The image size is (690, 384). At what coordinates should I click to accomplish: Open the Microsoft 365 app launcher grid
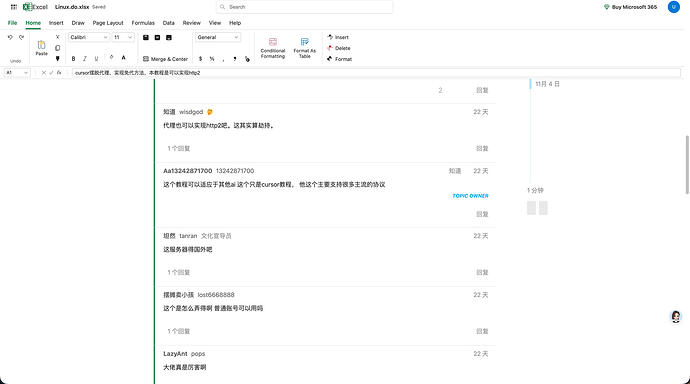pyautogui.click(x=14, y=7)
